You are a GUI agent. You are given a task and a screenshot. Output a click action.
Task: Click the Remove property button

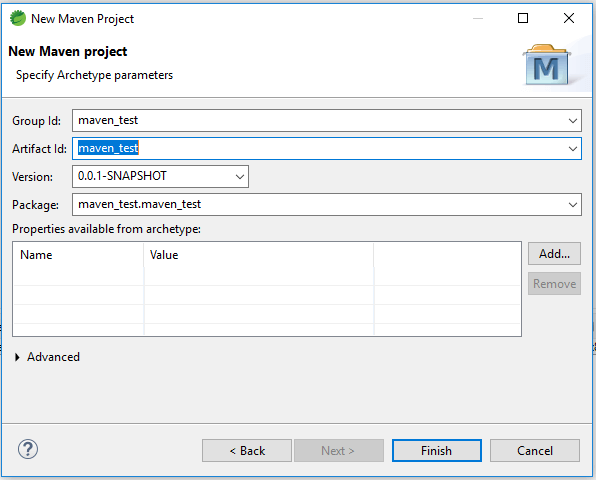[554, 284]
